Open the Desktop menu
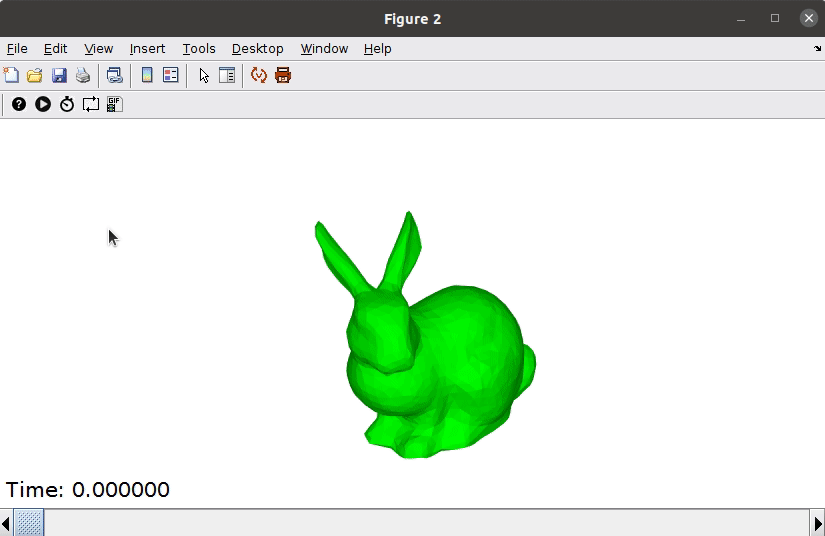The height and width of the screenshot is (536, 825). 258,48
